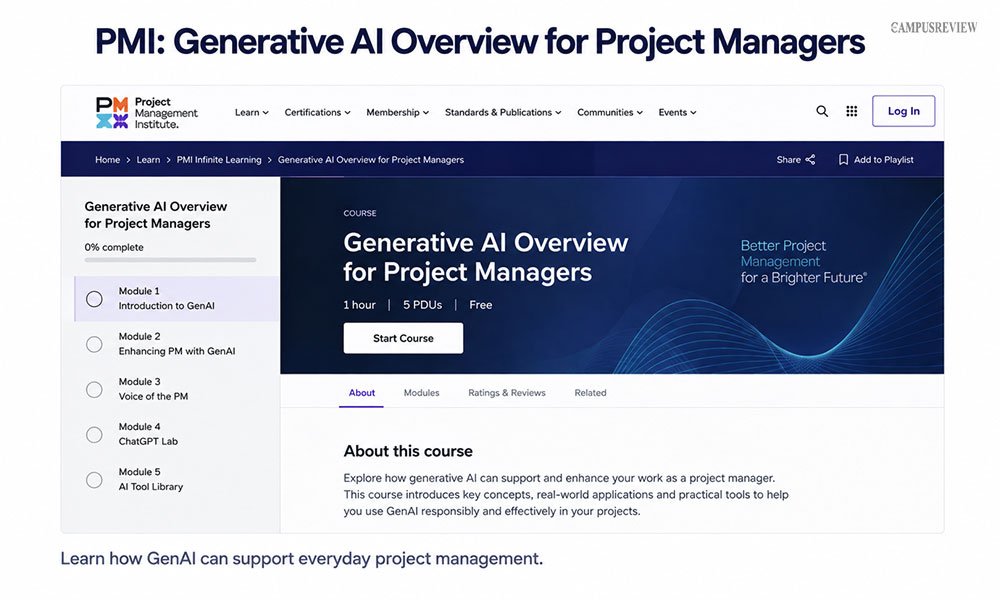Click the sidebar course title heading

click(156, 215)
